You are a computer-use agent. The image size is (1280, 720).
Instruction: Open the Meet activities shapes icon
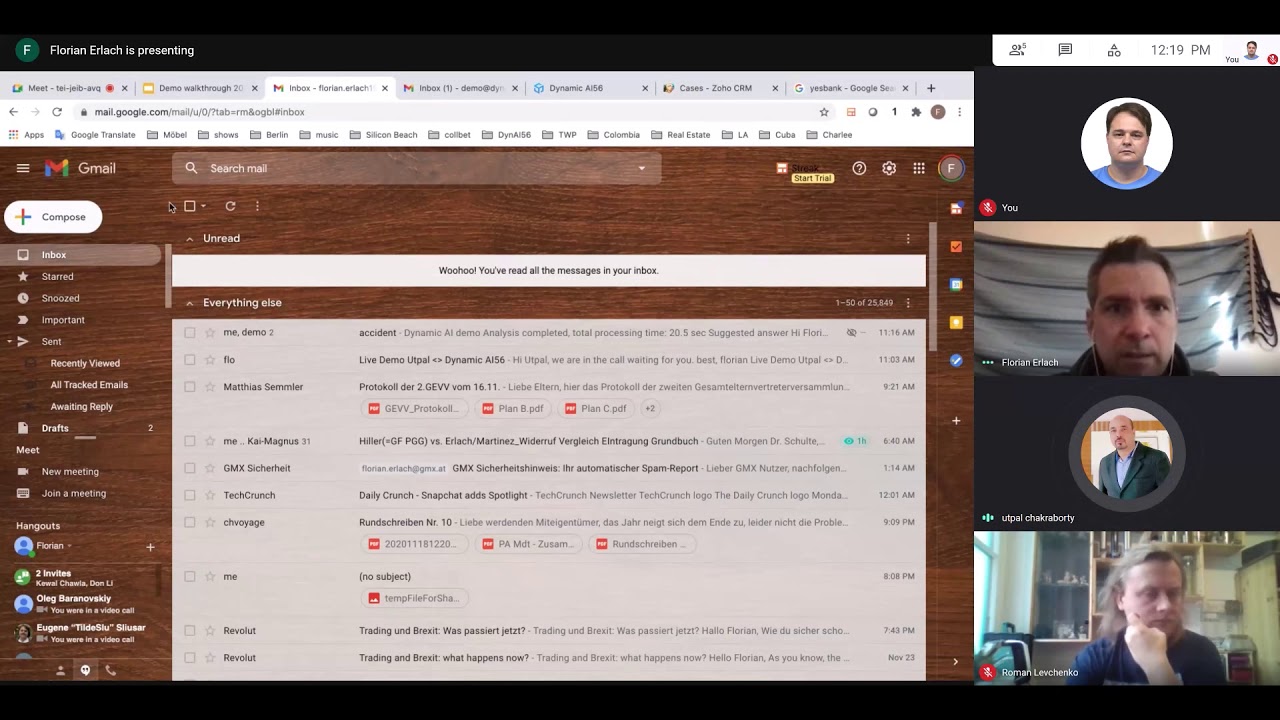1114,50
